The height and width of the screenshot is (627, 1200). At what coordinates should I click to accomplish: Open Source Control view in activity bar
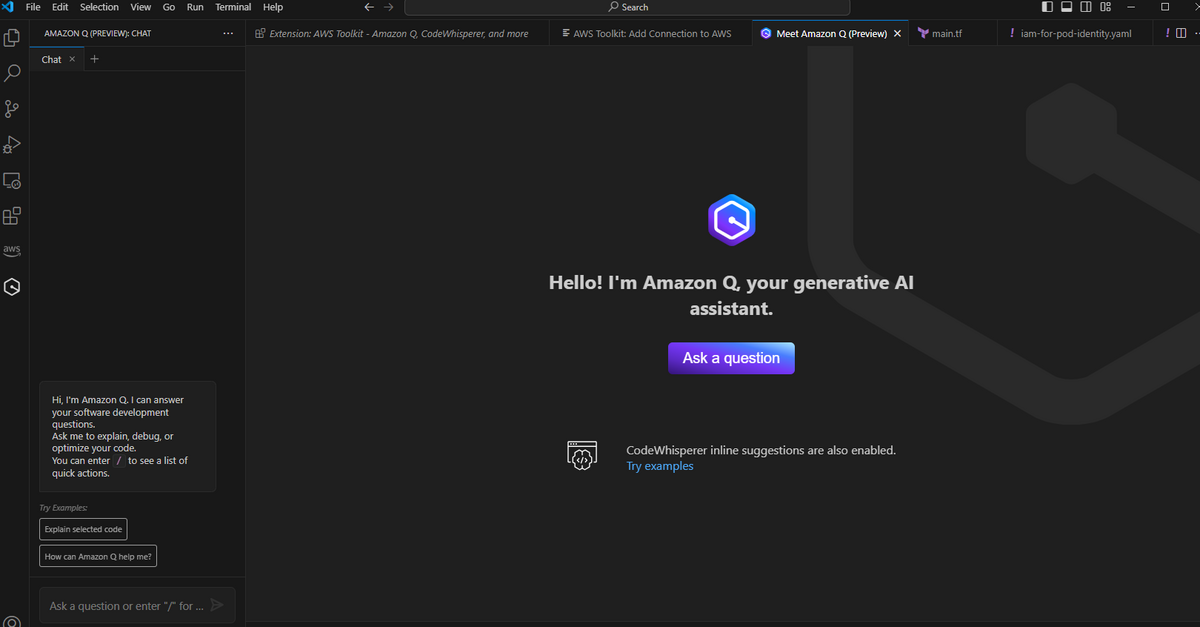click(12, 109)
